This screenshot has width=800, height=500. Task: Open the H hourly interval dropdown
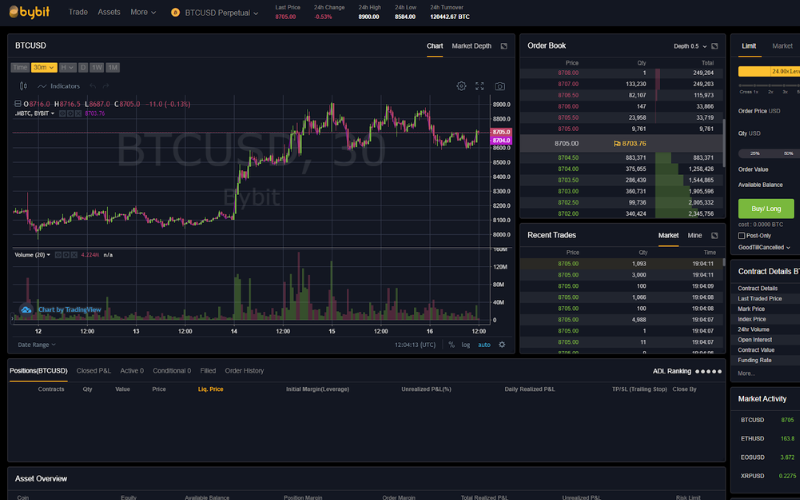pos(67,67)
